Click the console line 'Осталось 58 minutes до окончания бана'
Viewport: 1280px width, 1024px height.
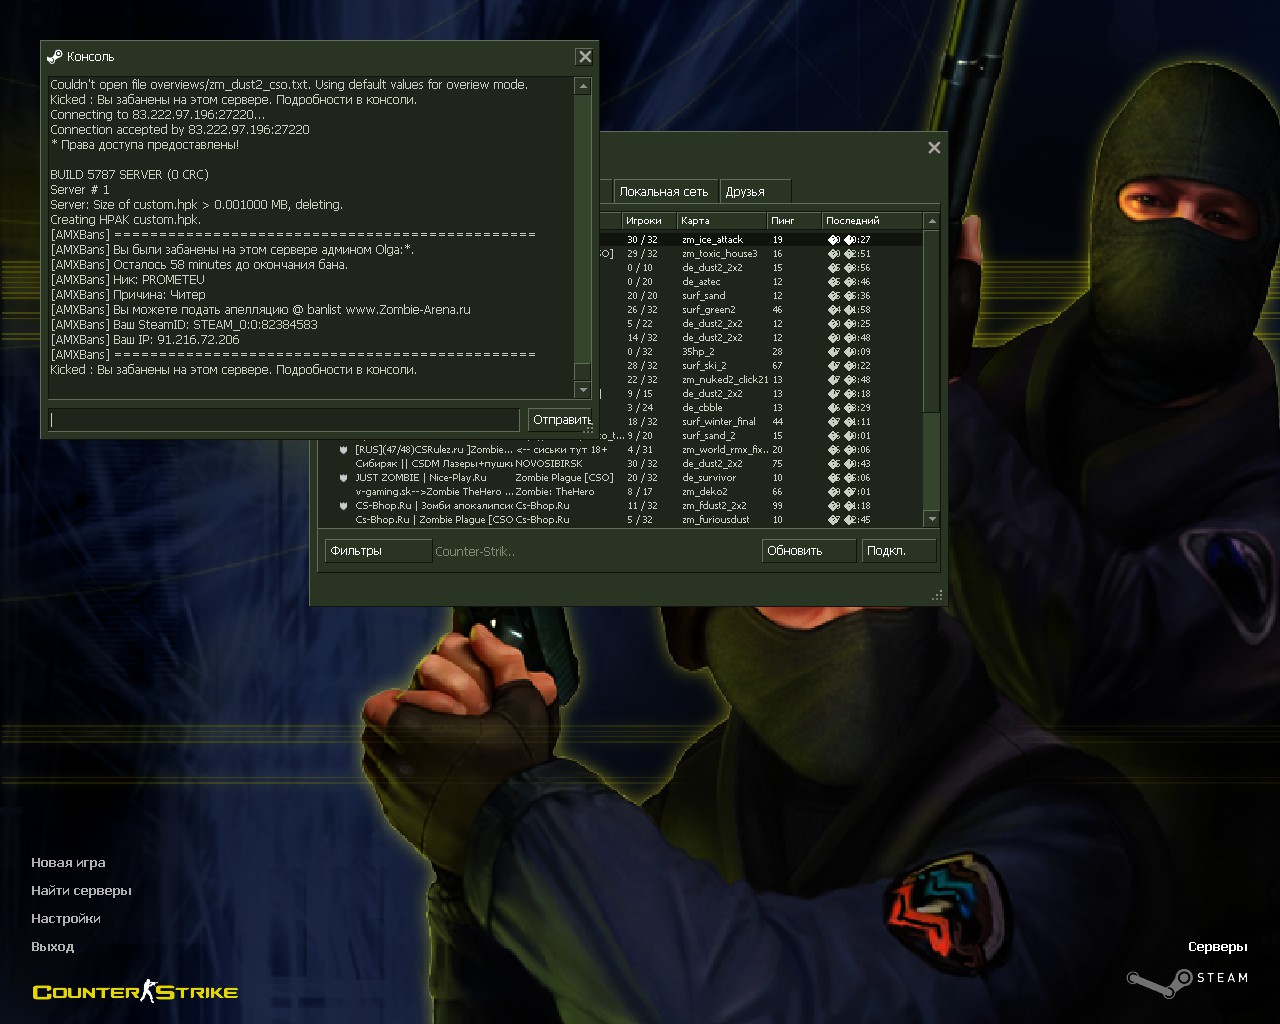coord(199,265)
